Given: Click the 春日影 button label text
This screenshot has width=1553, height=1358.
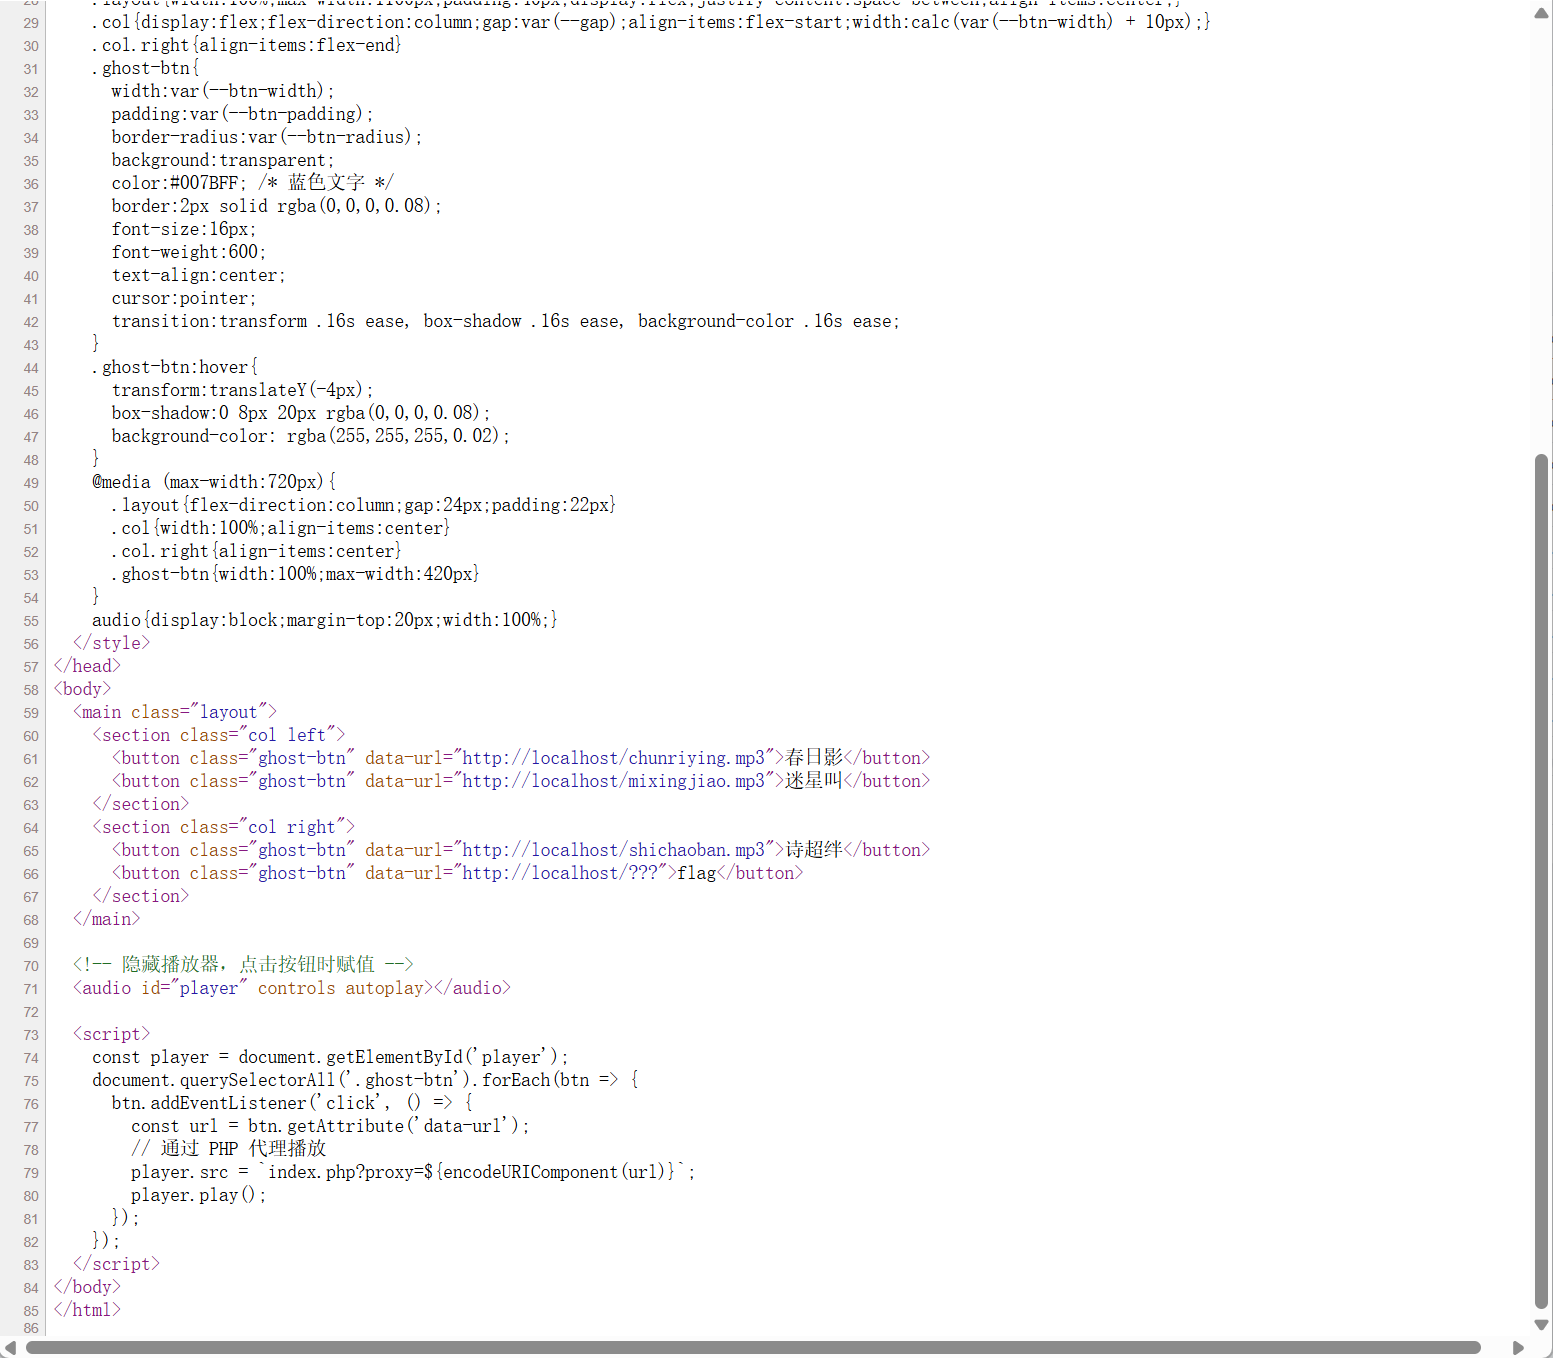Looking at the screenshot, I should [815, 757].
